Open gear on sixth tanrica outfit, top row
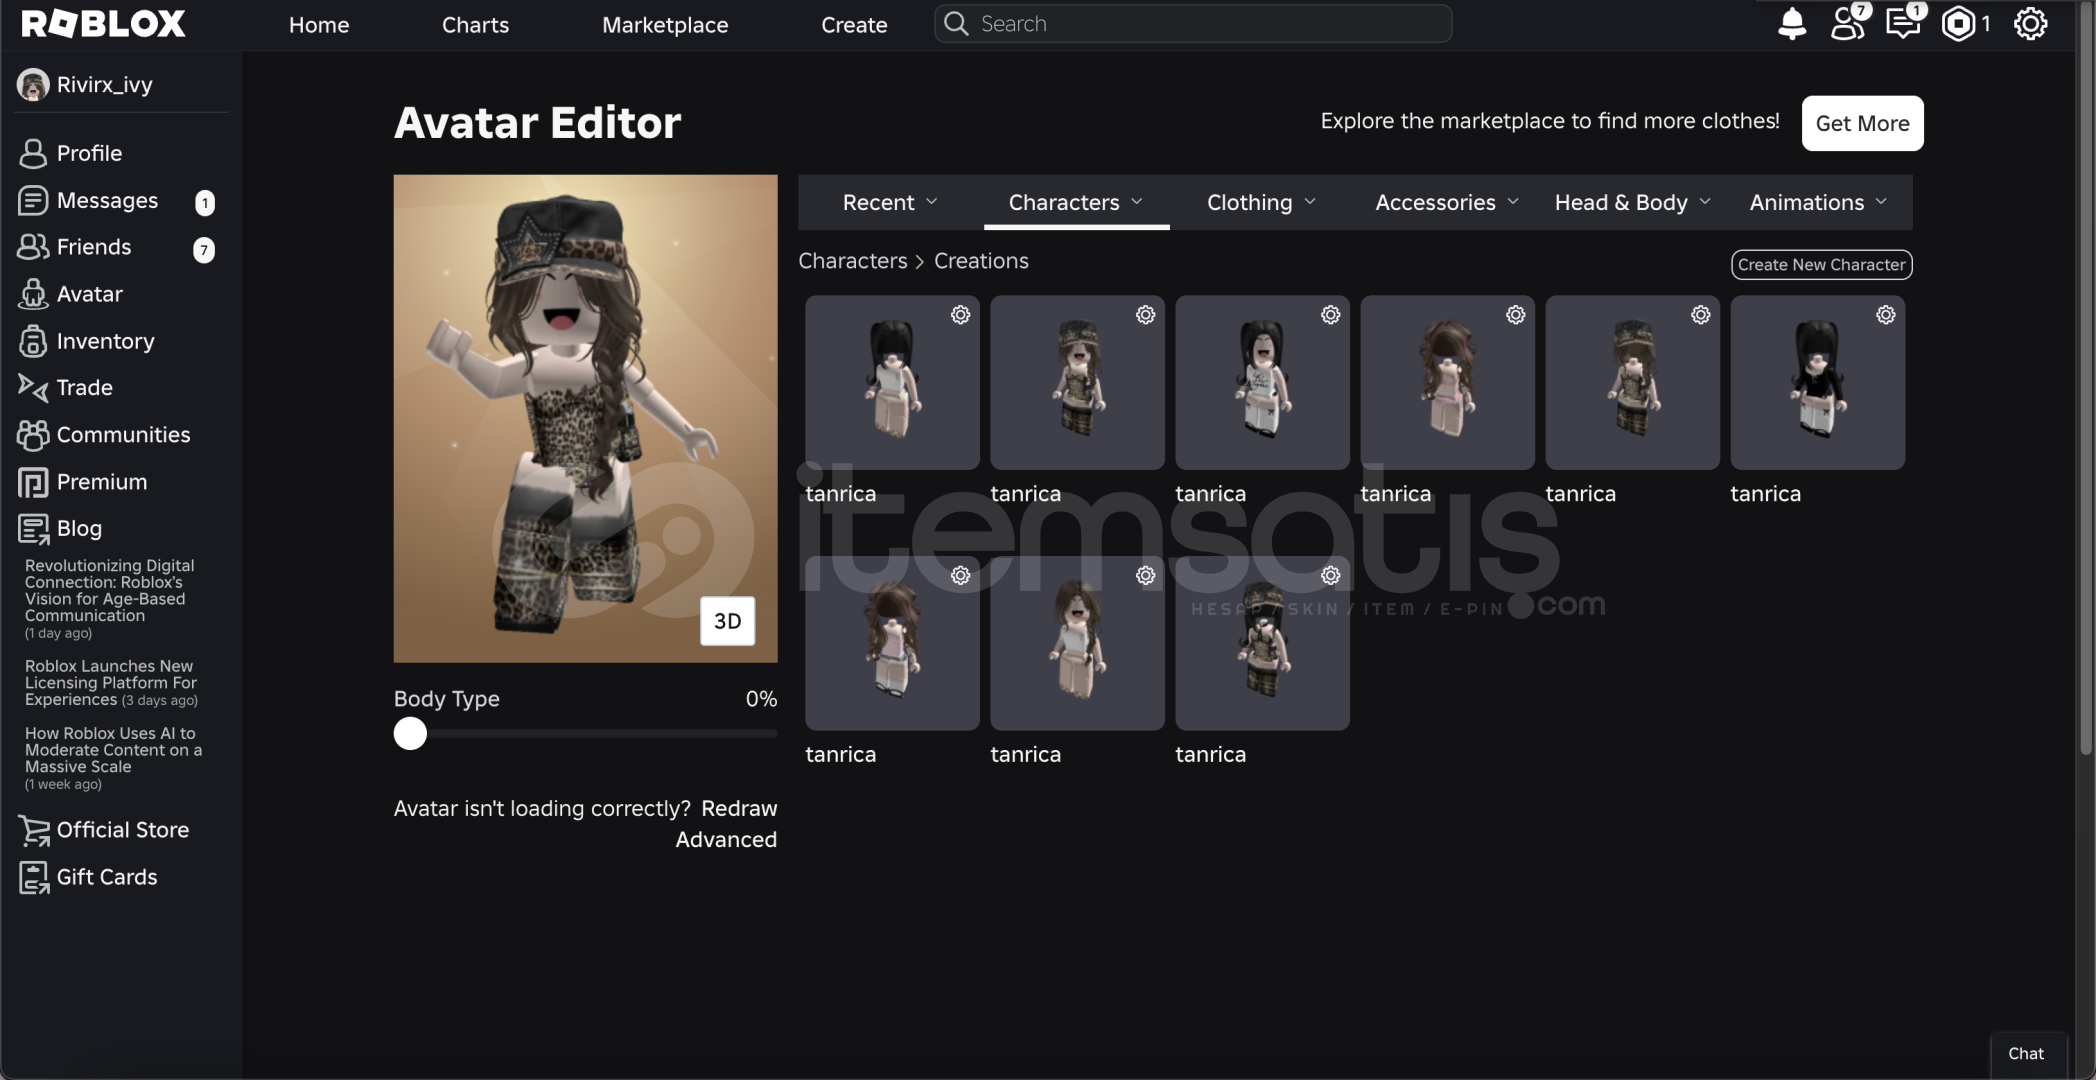 (1885, 315)
